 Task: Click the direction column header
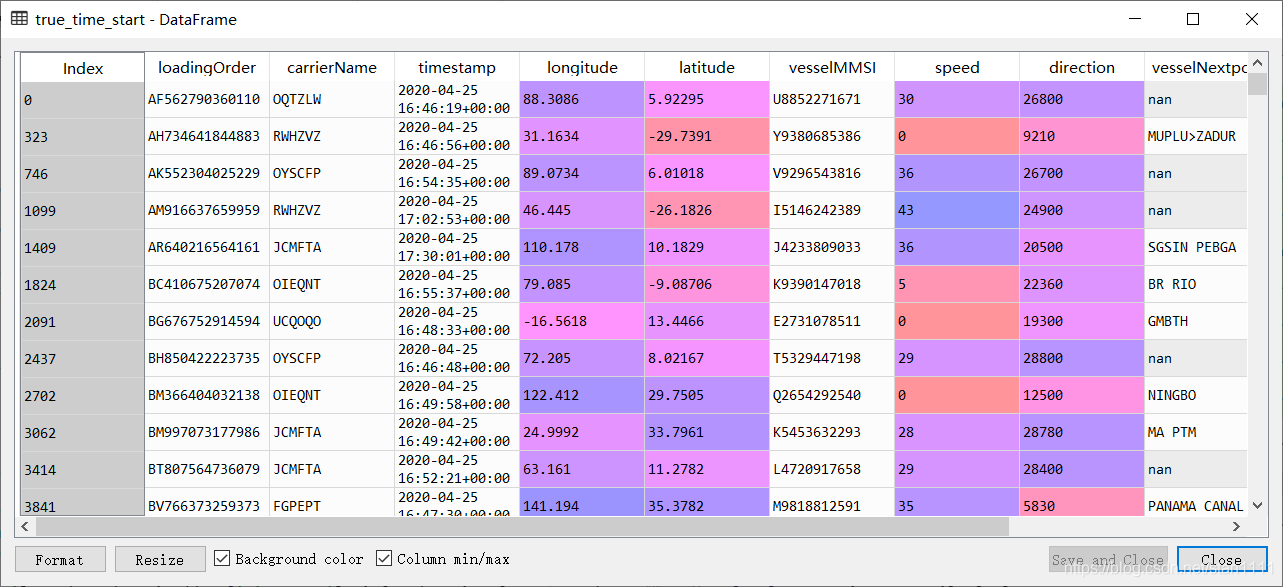pyautogui.click(x=1082, y=67)
